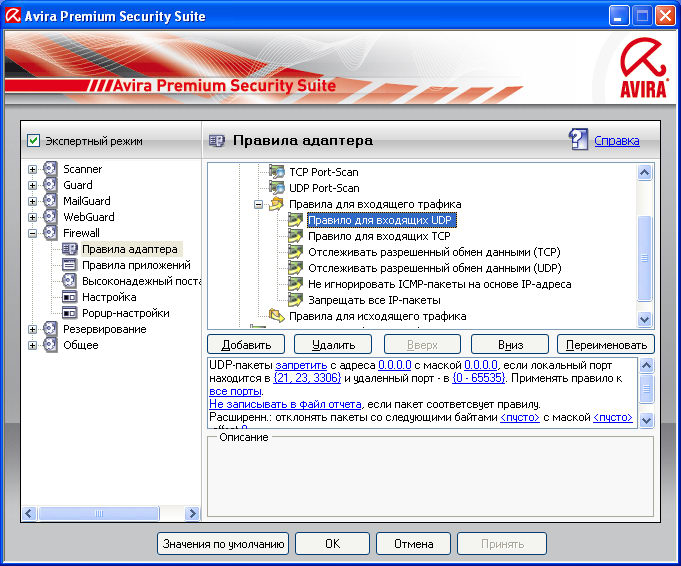The width and height of the screenshot is (681, 566).
Task: Open Правила приложений section
Action: click(136, 265)
